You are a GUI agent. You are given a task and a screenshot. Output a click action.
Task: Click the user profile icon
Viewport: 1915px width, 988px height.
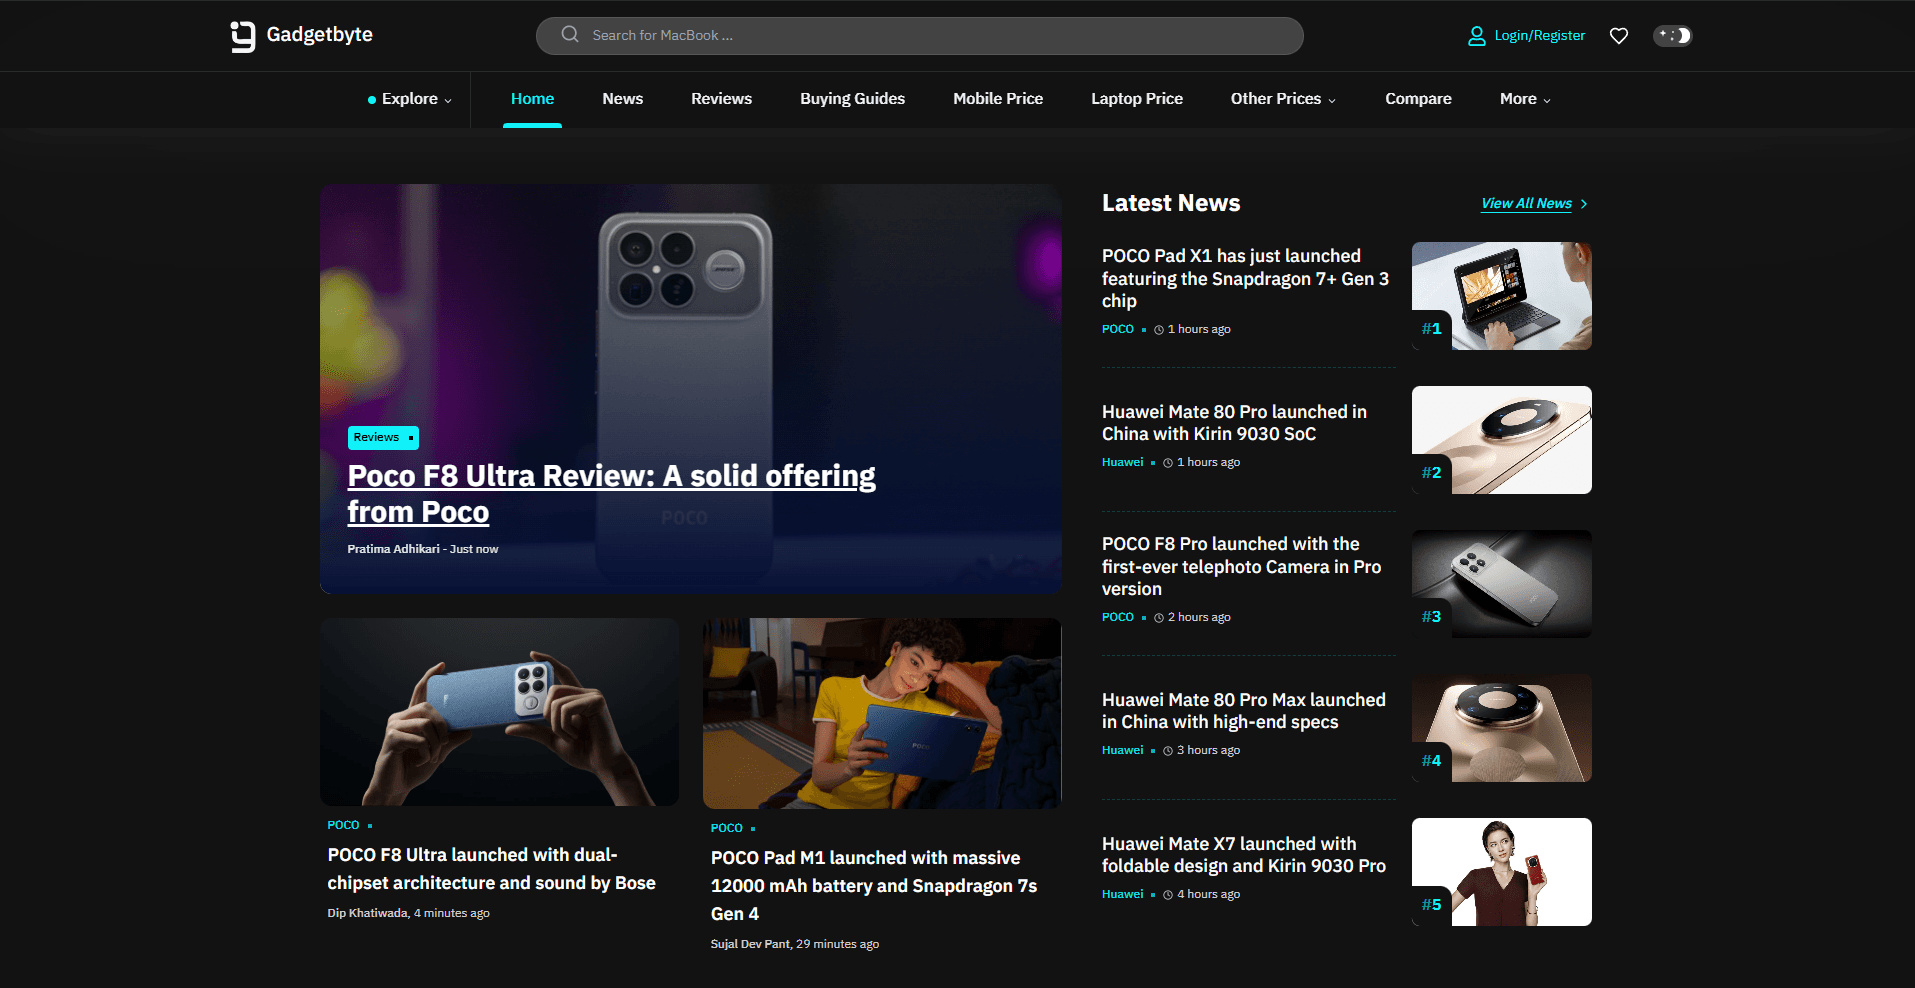1476,36
